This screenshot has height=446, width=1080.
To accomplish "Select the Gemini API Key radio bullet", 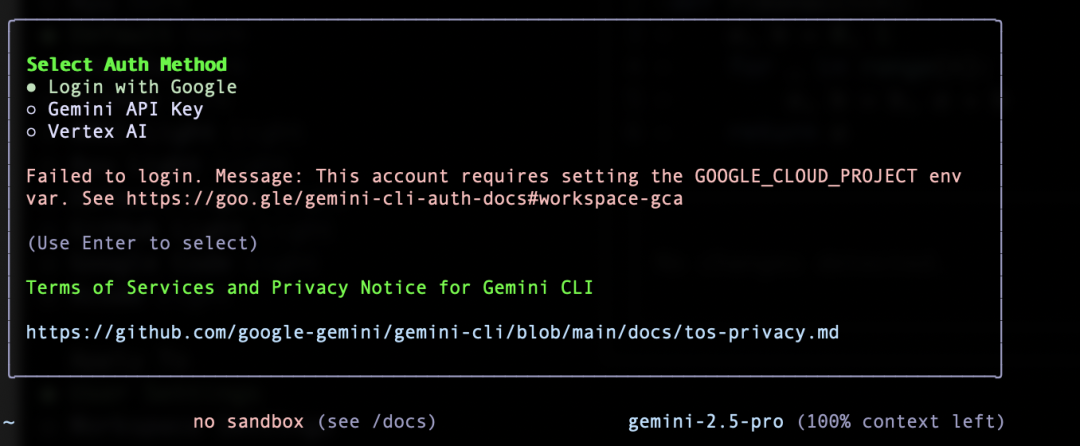I will pyautogui.click(x=31, y=109).
